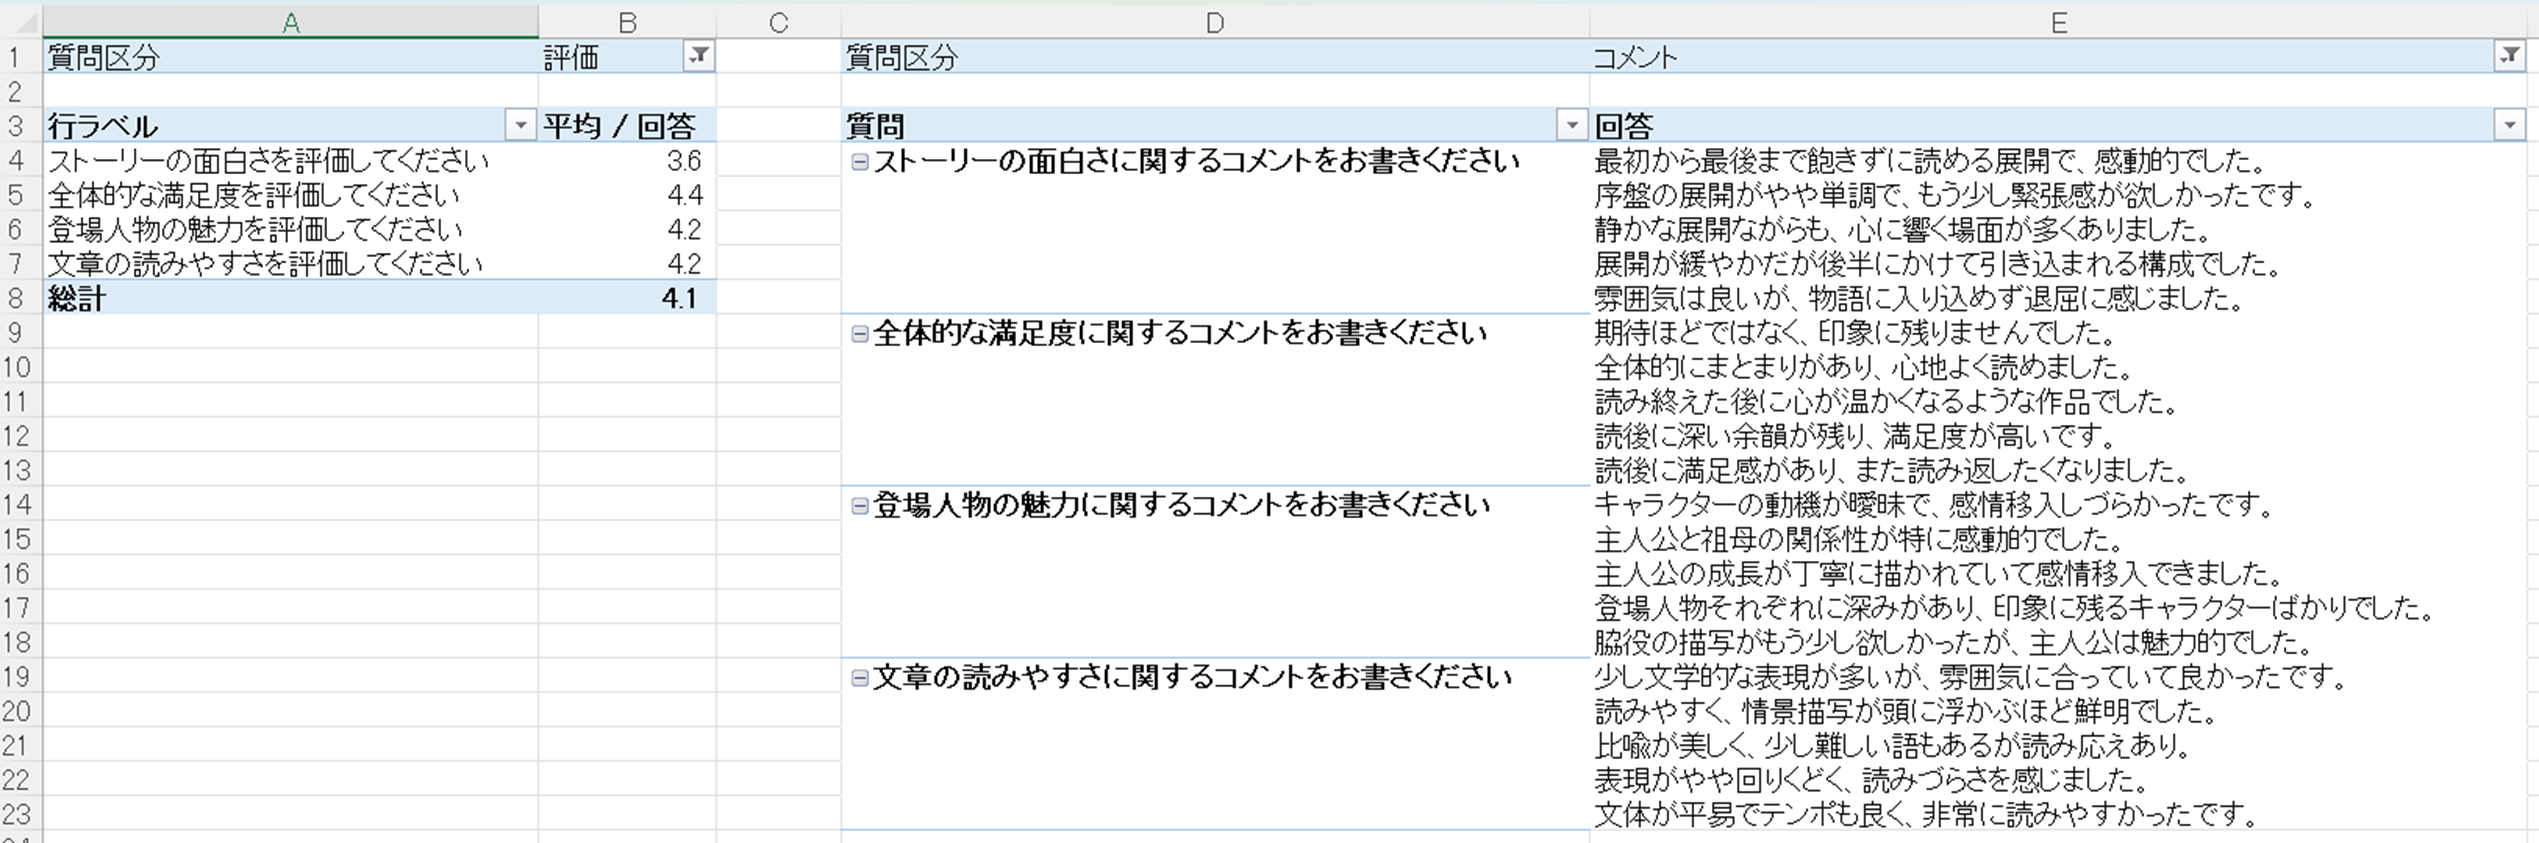The image size is (2539, 843).
Task: Click the 全体的な満足度を評価してください row label
Action: (x=254, y=195)
